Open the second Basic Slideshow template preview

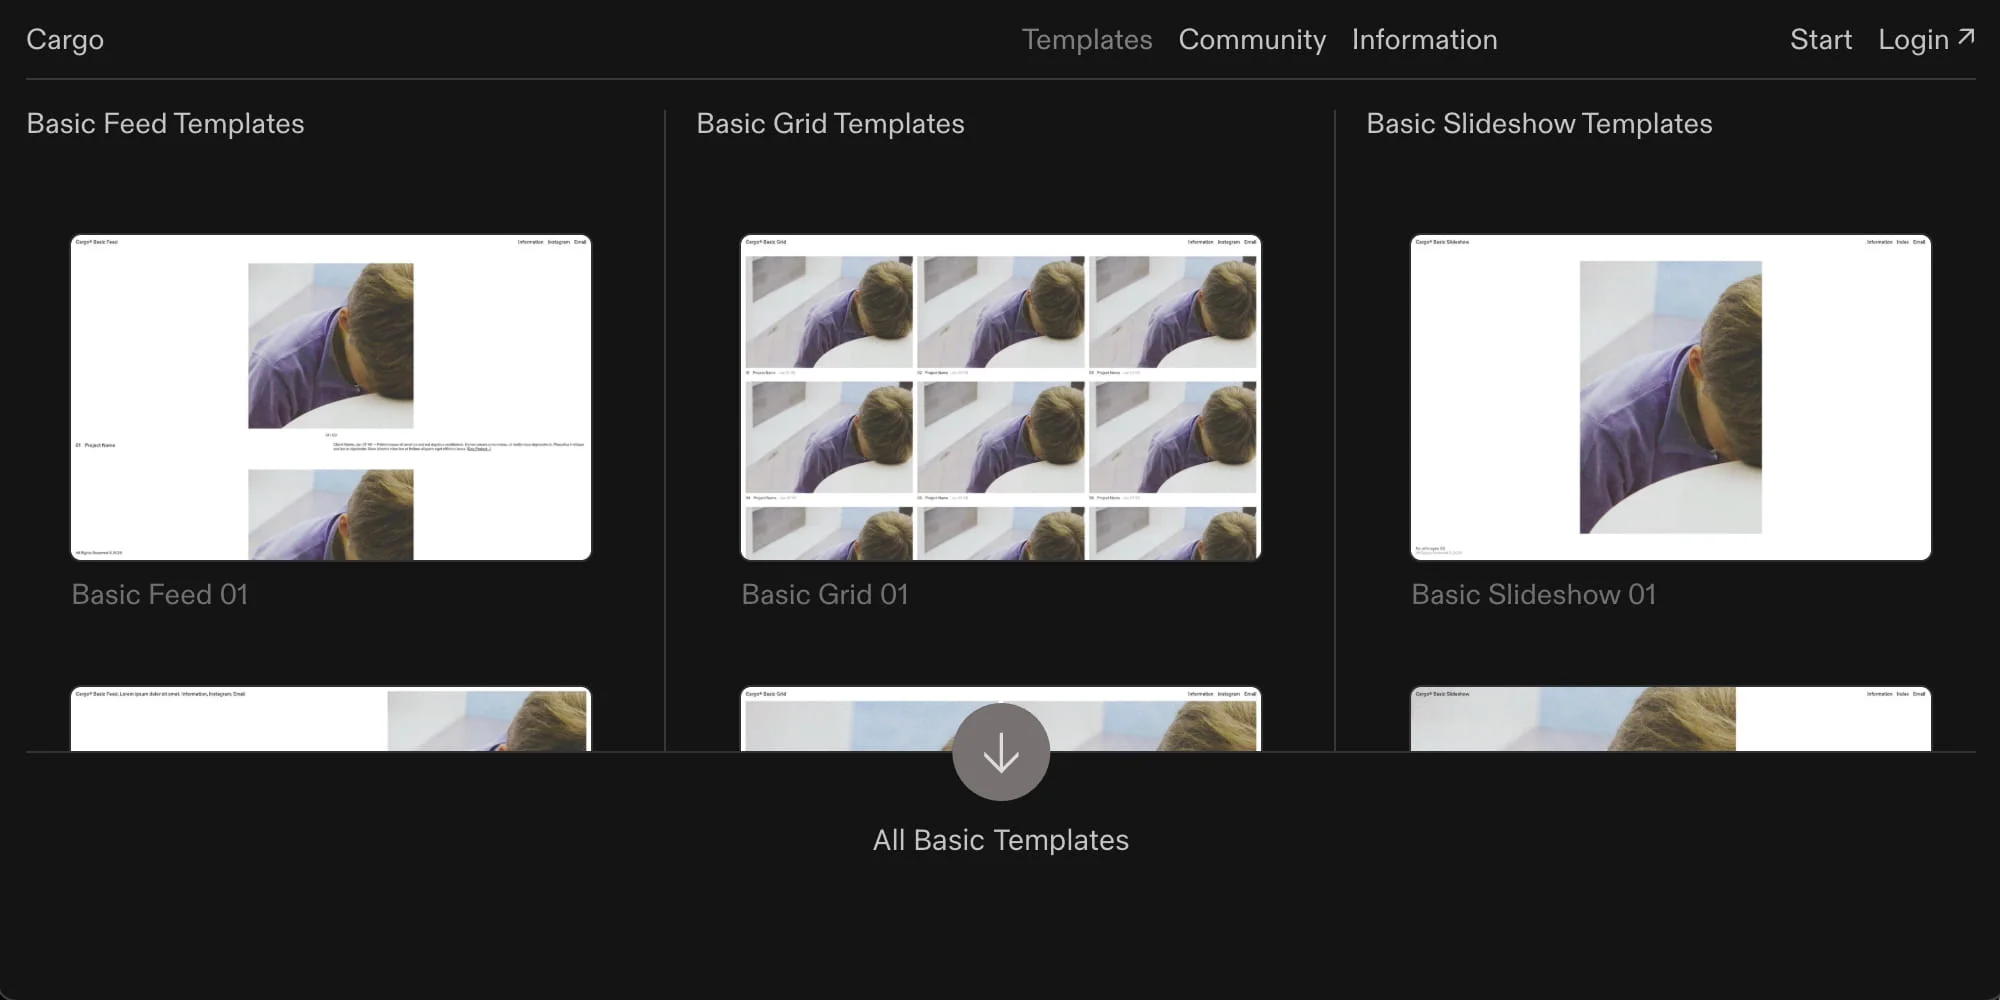pyautogui.click(x=1671, y=719)
